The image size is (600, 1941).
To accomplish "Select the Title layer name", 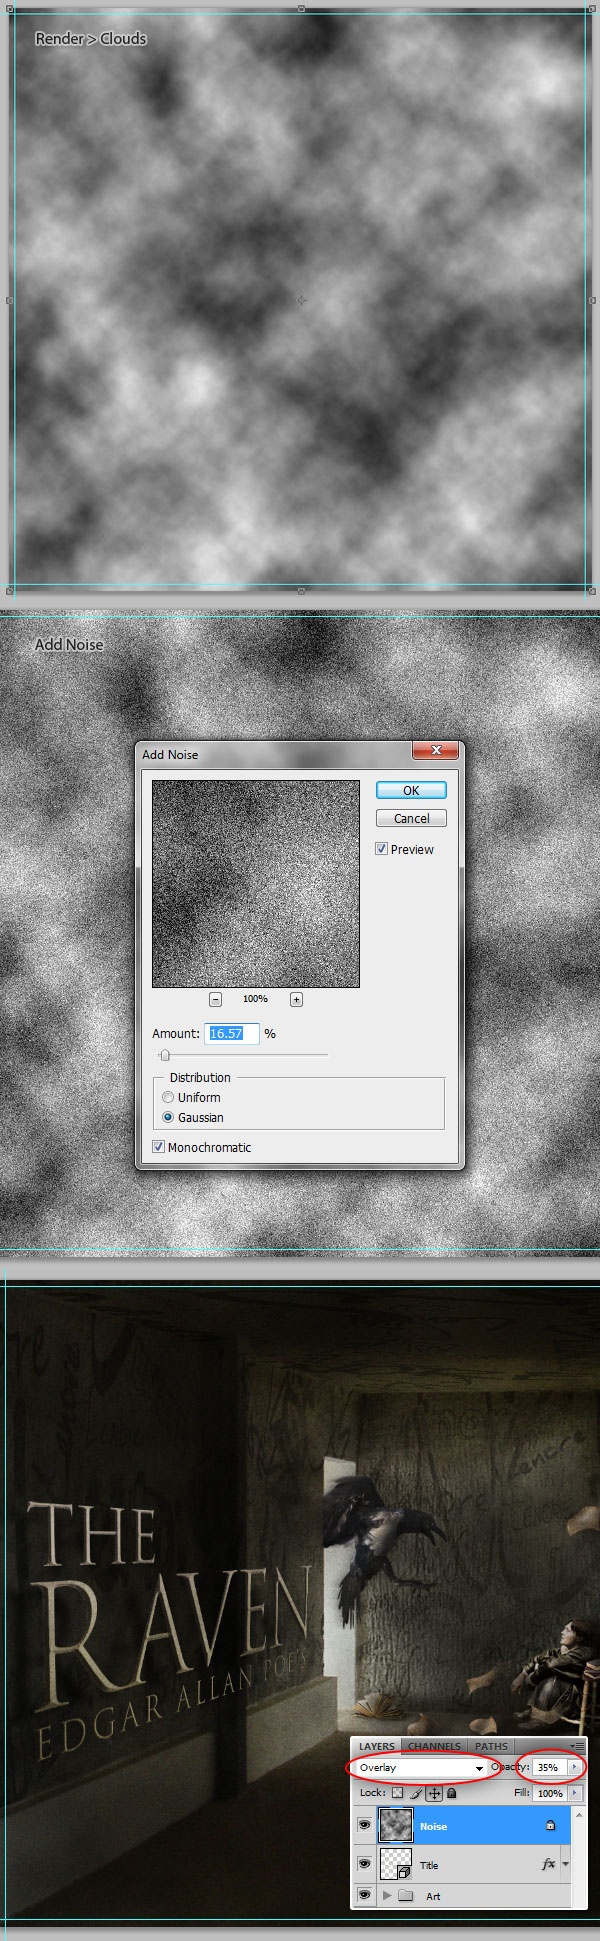I will click(x=429, y=1865).
